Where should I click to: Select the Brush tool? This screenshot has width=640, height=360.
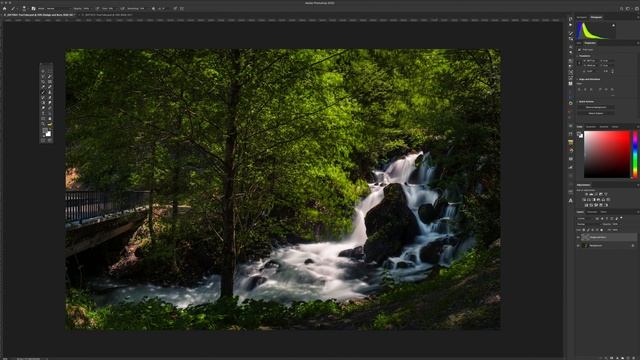pos(43,92)
